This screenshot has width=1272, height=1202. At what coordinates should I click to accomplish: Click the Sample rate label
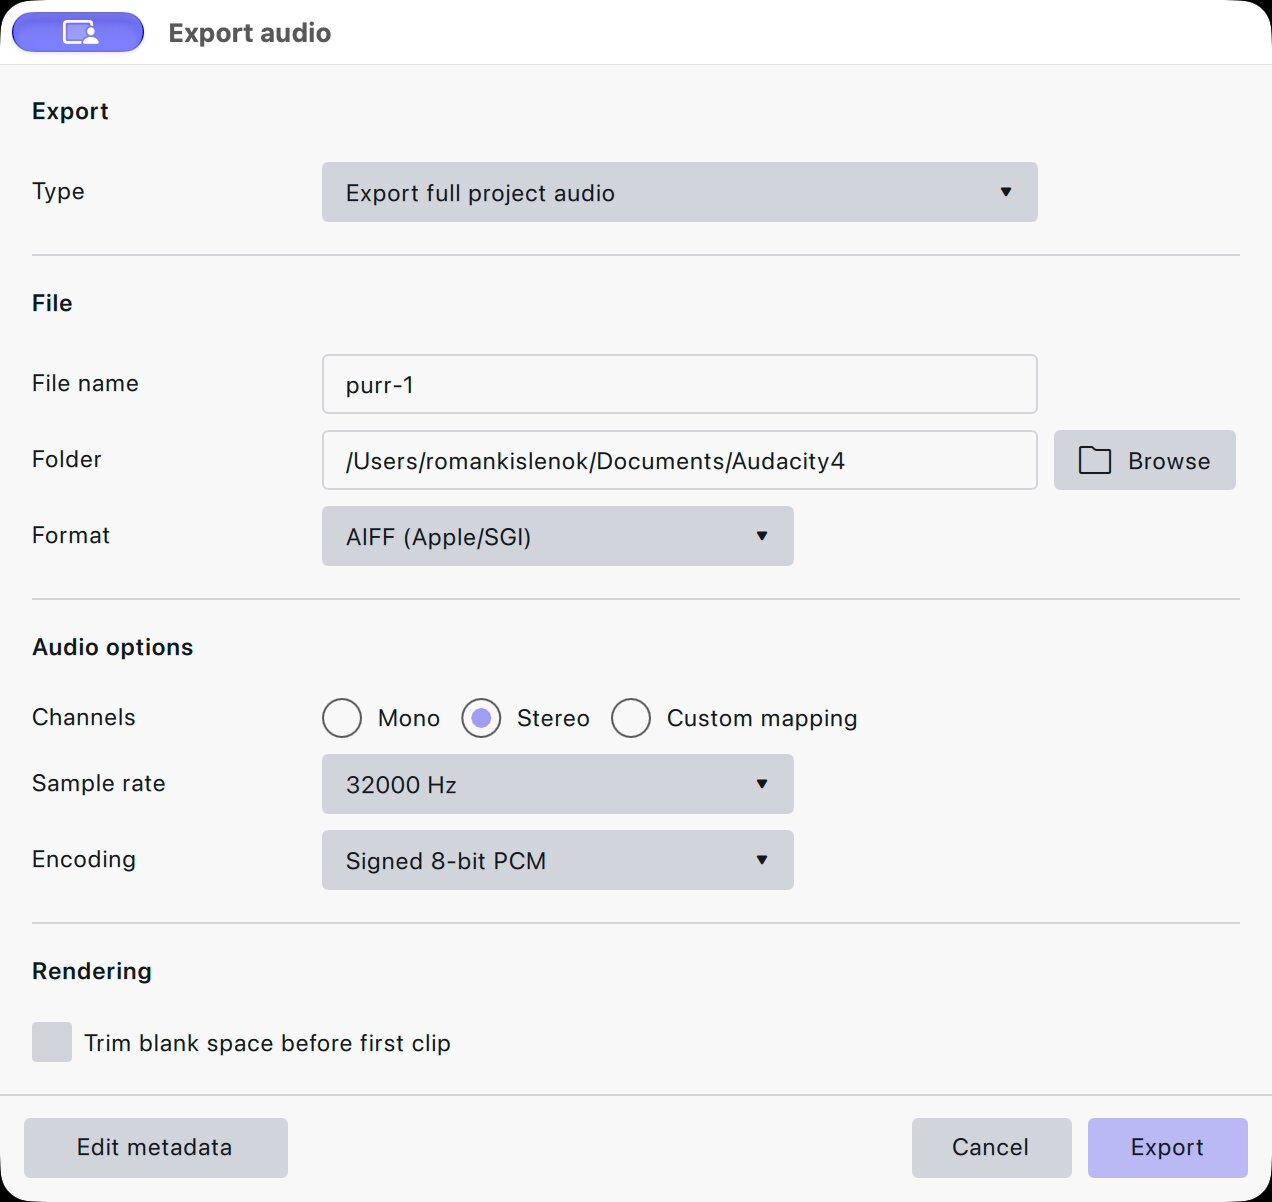pyautogui.click(x=99, y=783)
